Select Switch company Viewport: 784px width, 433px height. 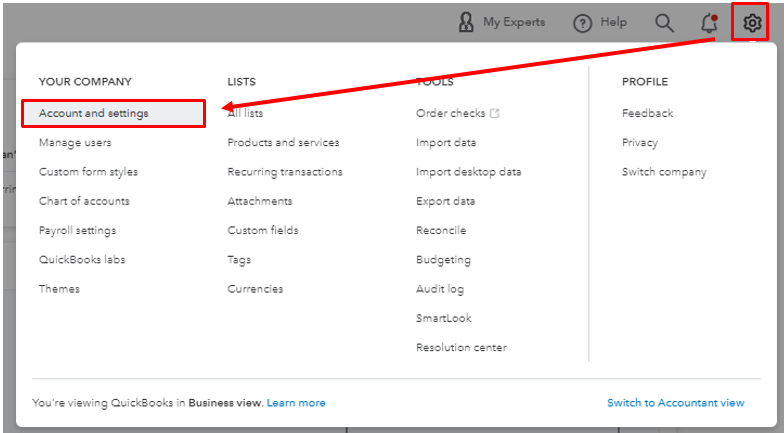click(x=664, y=172)
